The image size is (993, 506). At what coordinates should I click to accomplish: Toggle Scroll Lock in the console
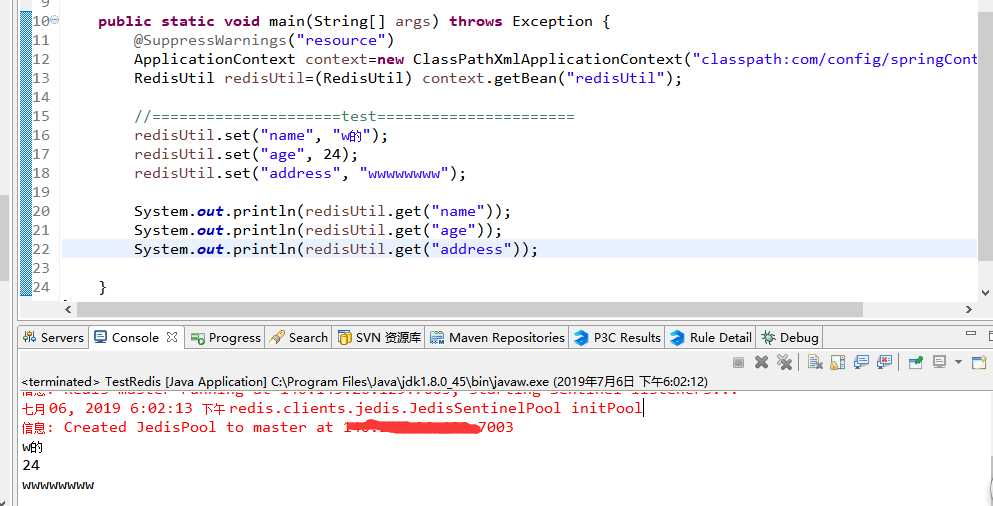point(838,362)
